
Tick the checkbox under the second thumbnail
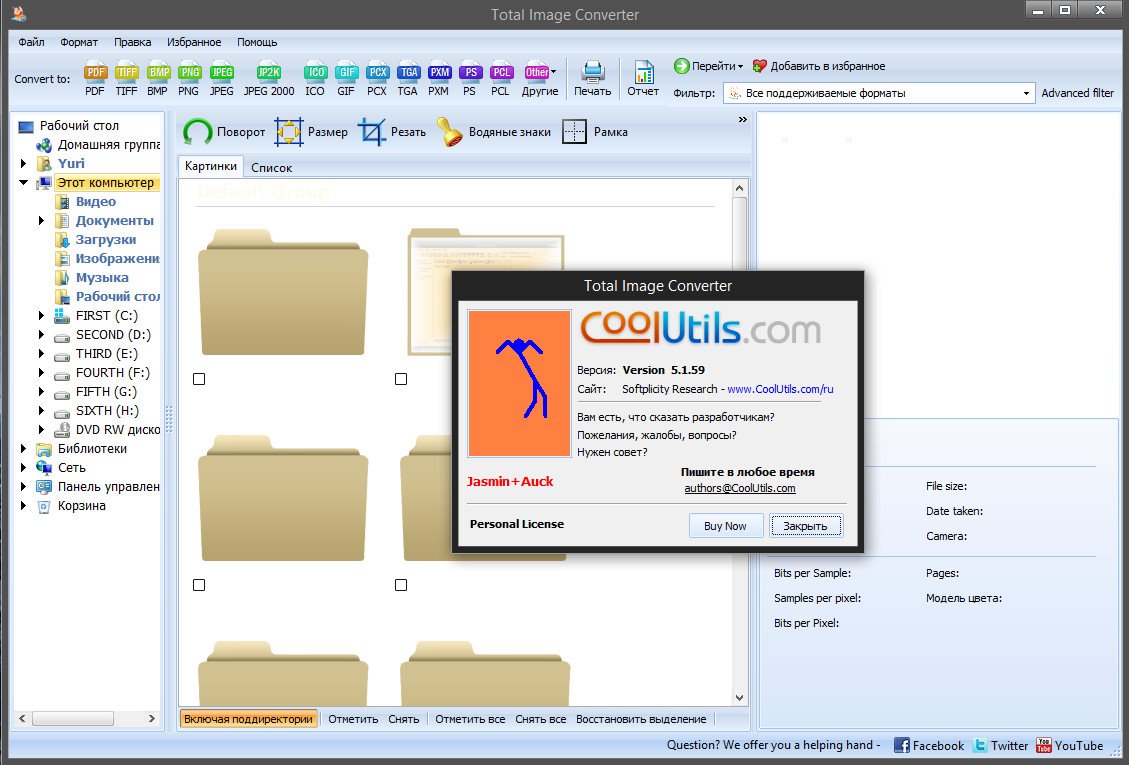[401, 379]
